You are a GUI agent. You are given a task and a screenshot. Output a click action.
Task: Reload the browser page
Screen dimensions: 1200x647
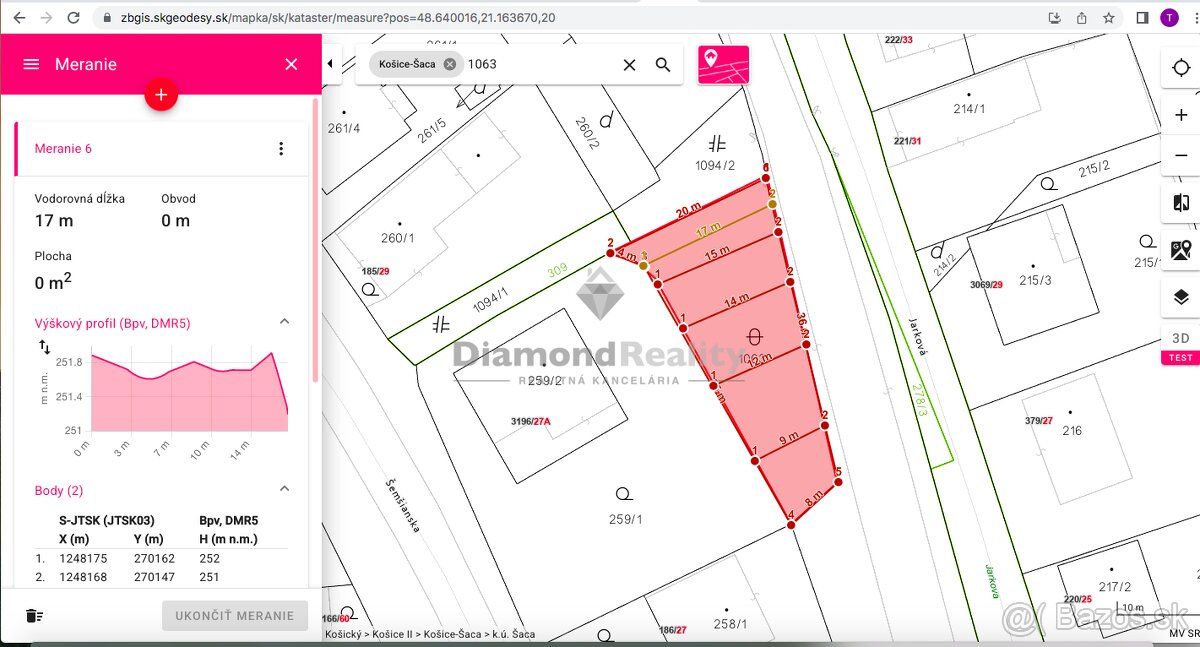[73, 18]
